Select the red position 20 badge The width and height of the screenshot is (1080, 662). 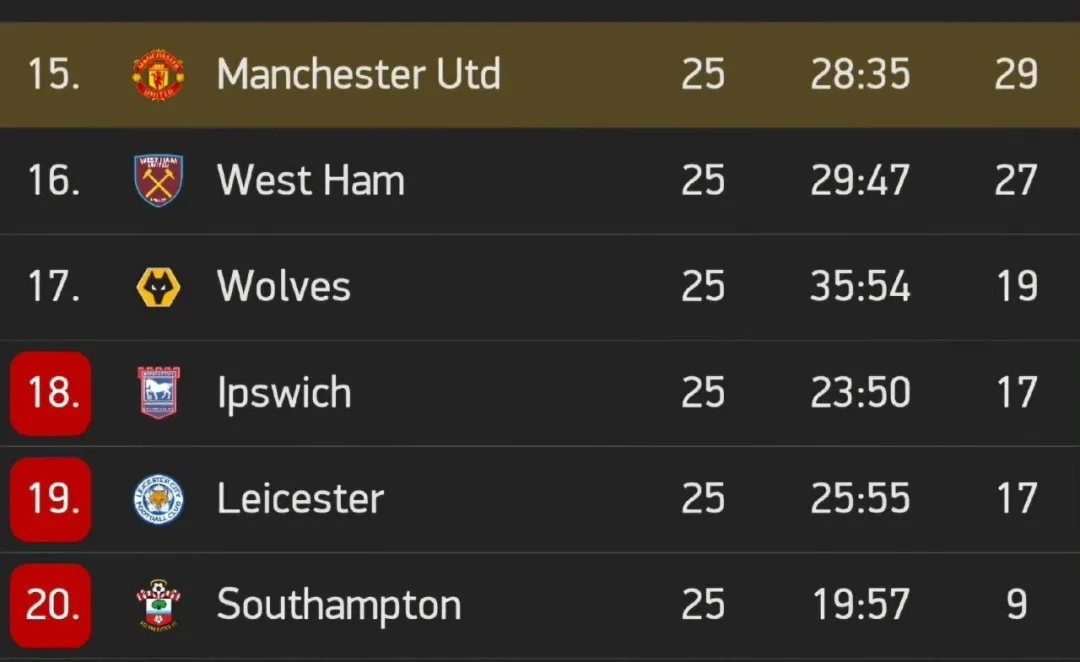(50, 606)
